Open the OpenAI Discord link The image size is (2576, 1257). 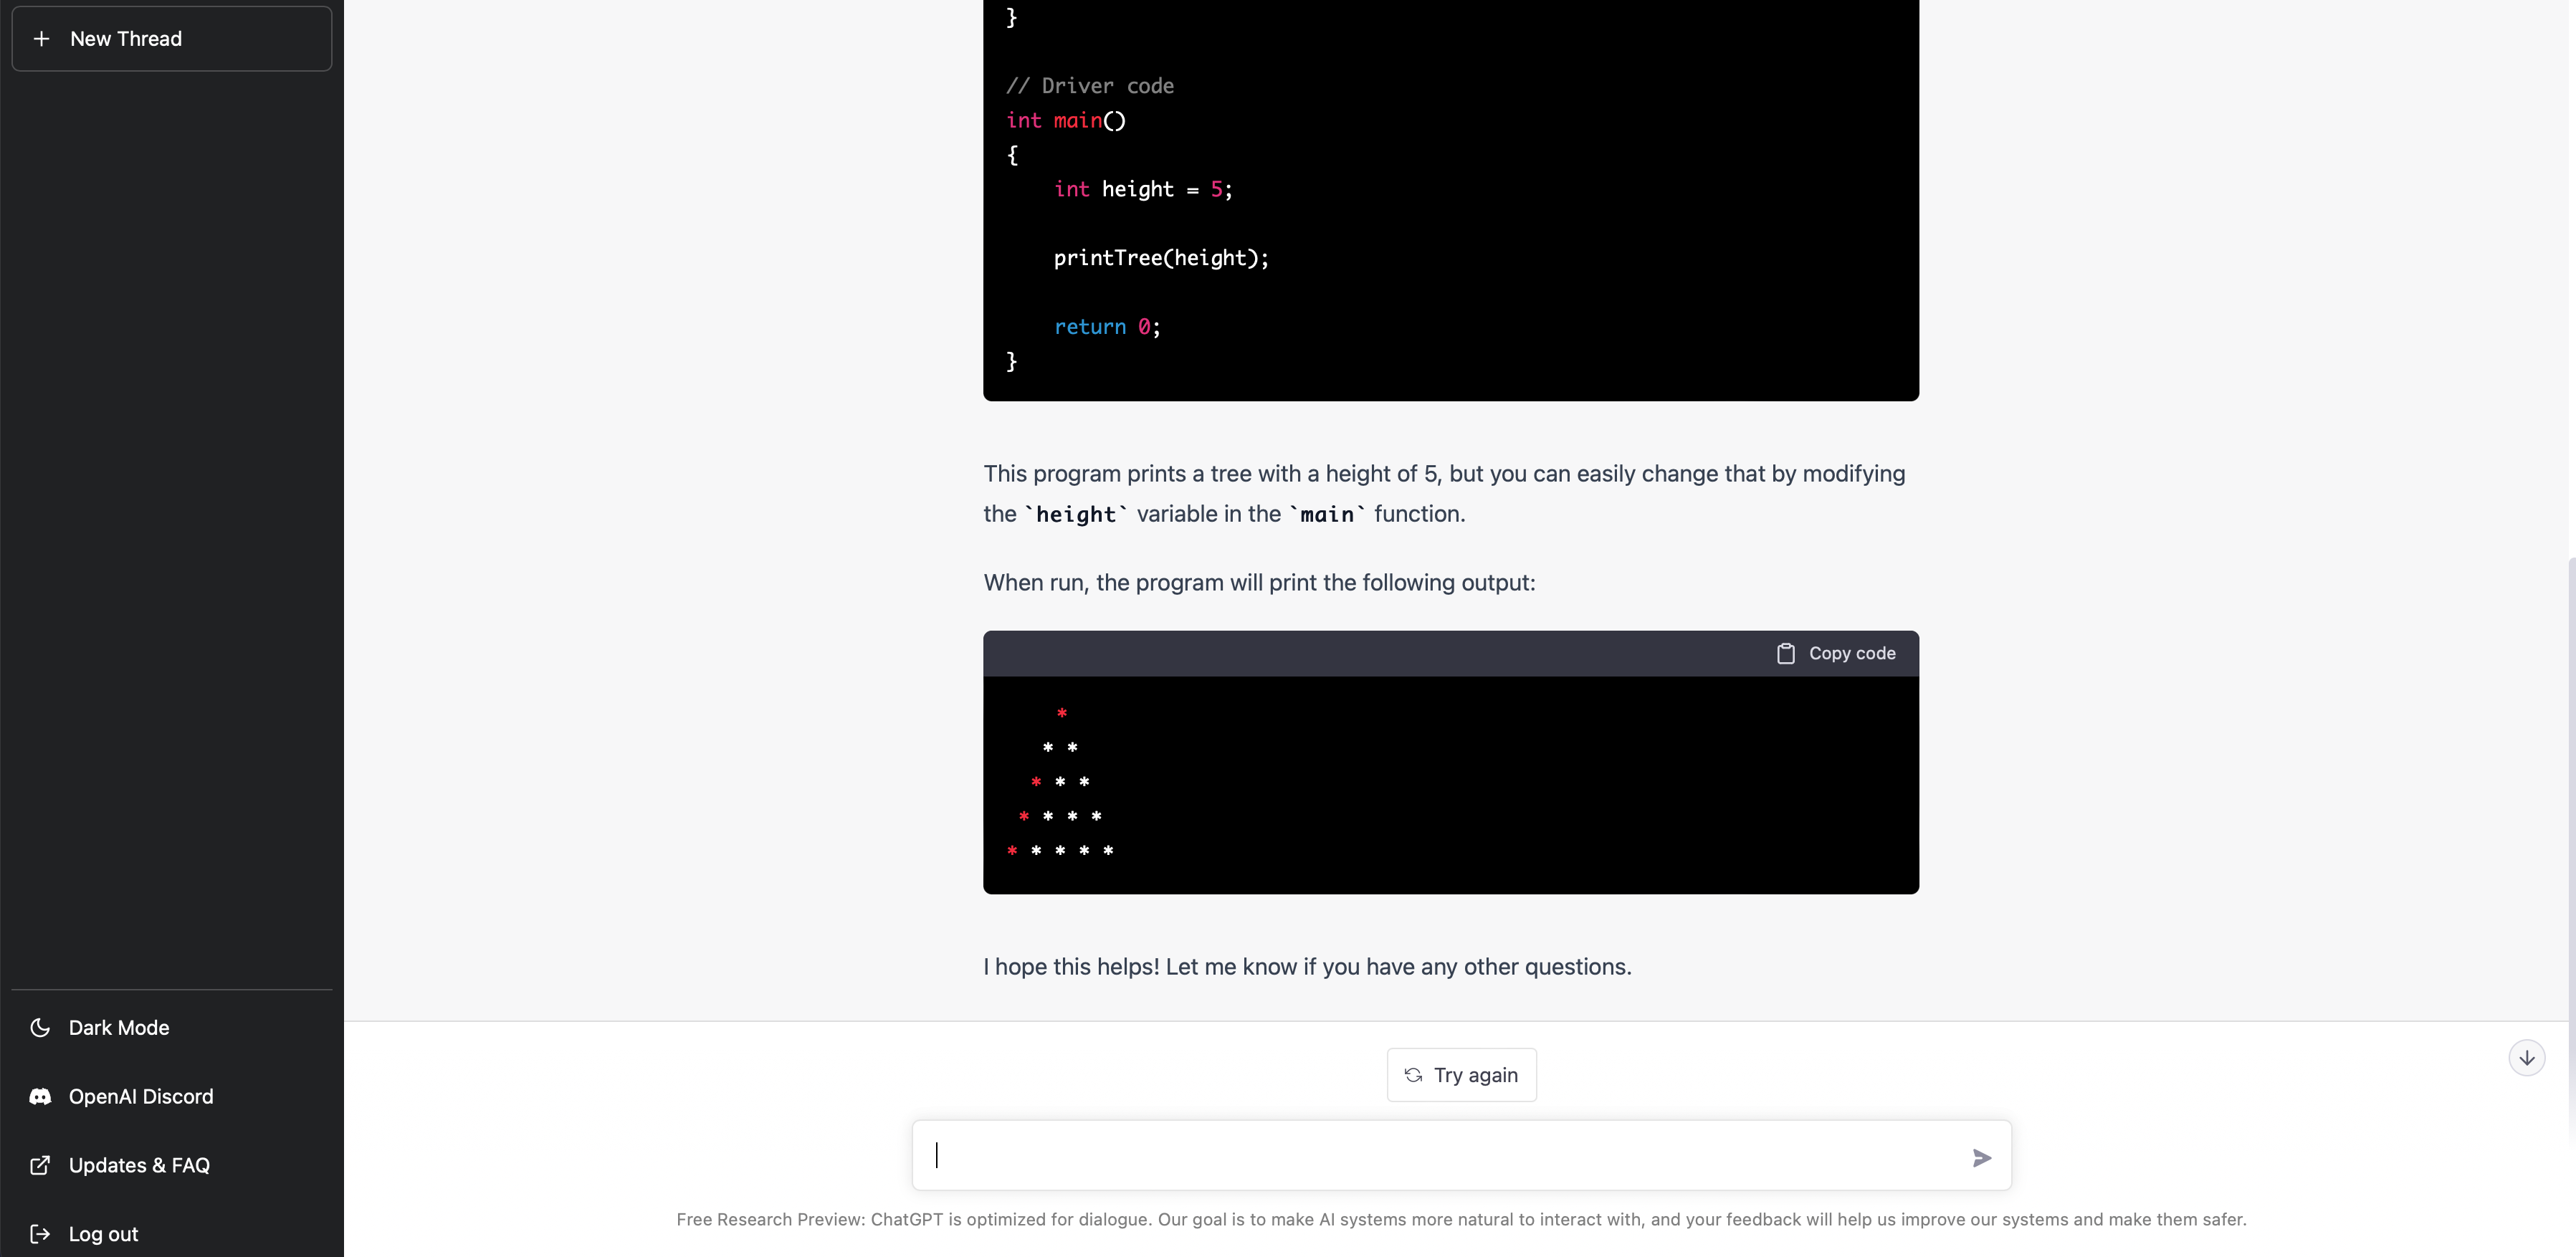(x=140, y=1096)
